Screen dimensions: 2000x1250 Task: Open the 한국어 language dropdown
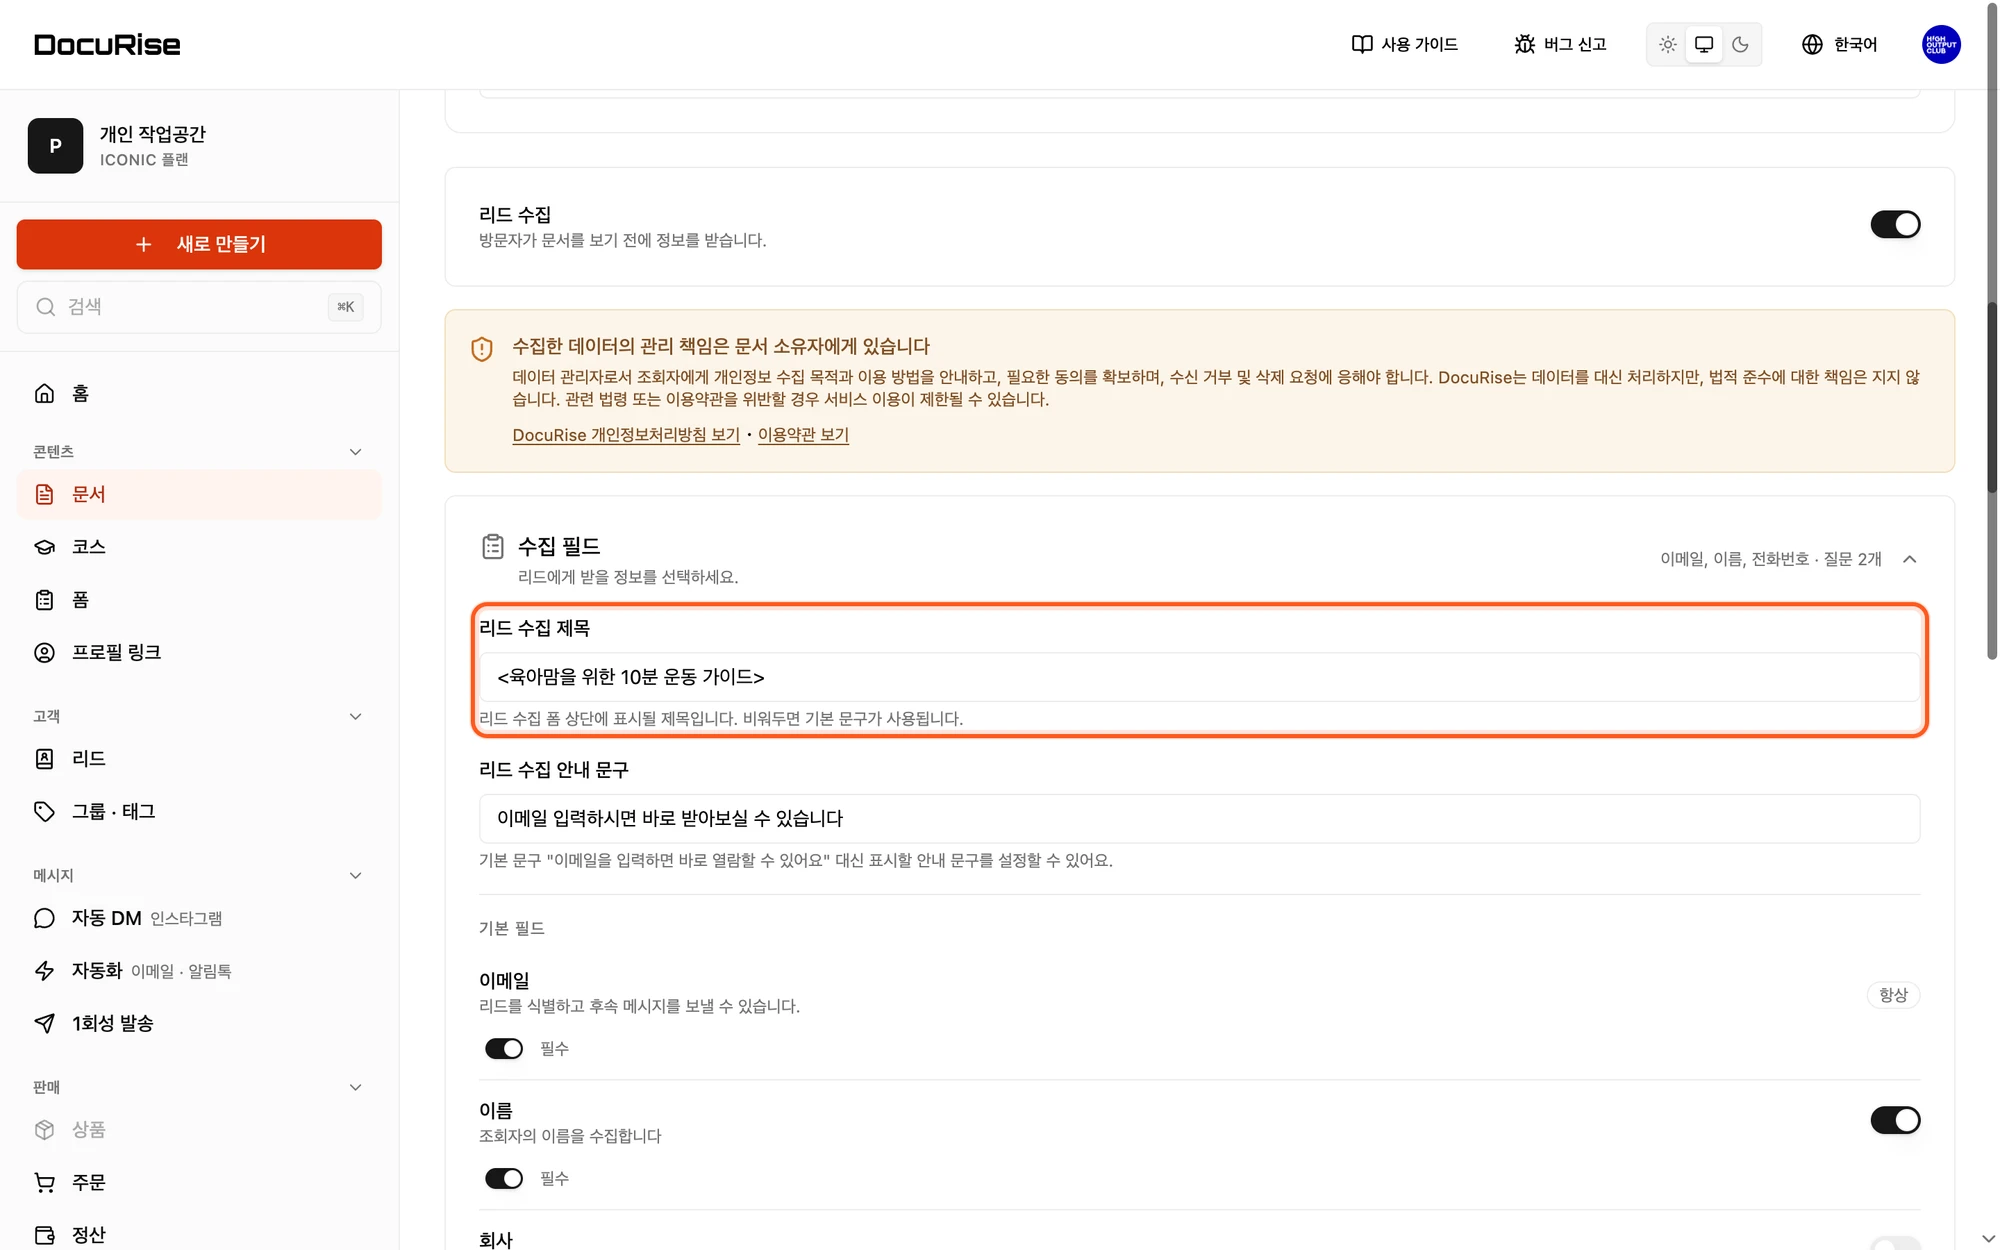click(1840, 44)
